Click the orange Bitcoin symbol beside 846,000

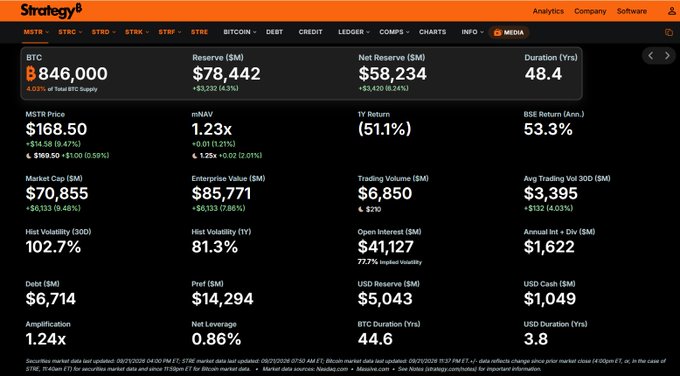[31, 74]
